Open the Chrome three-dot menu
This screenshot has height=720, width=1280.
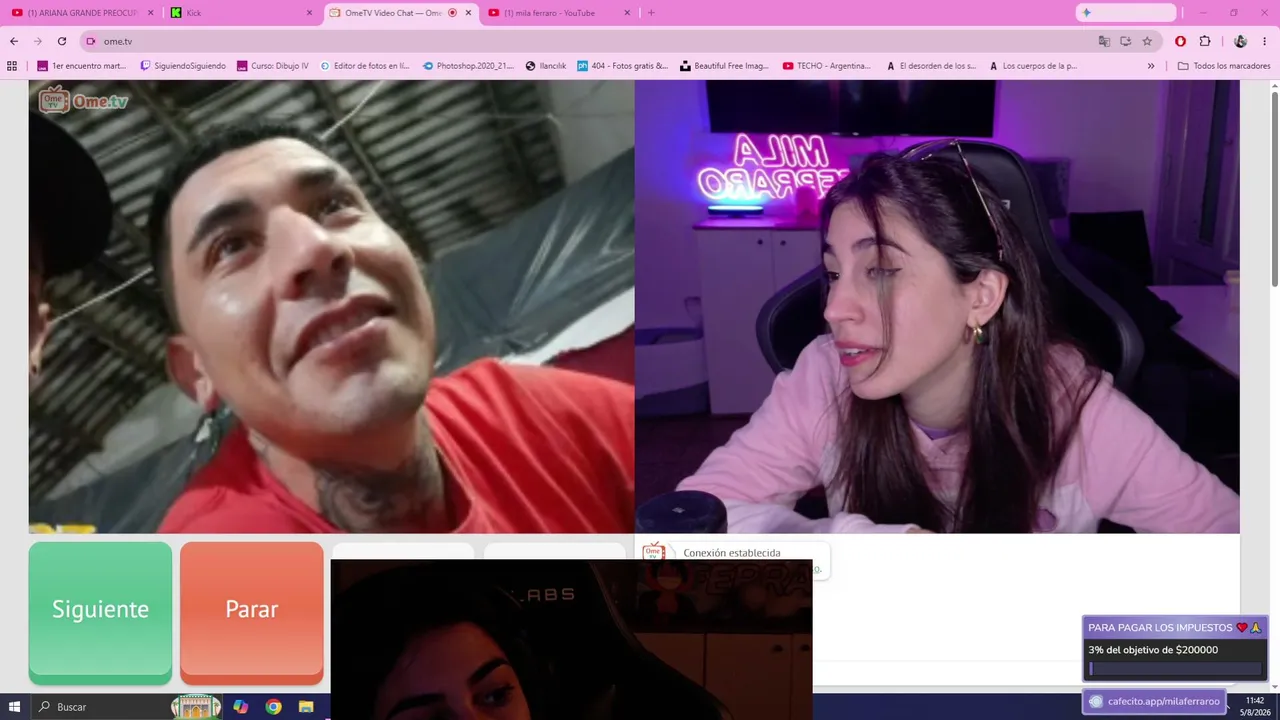(x=1265, y=41)
